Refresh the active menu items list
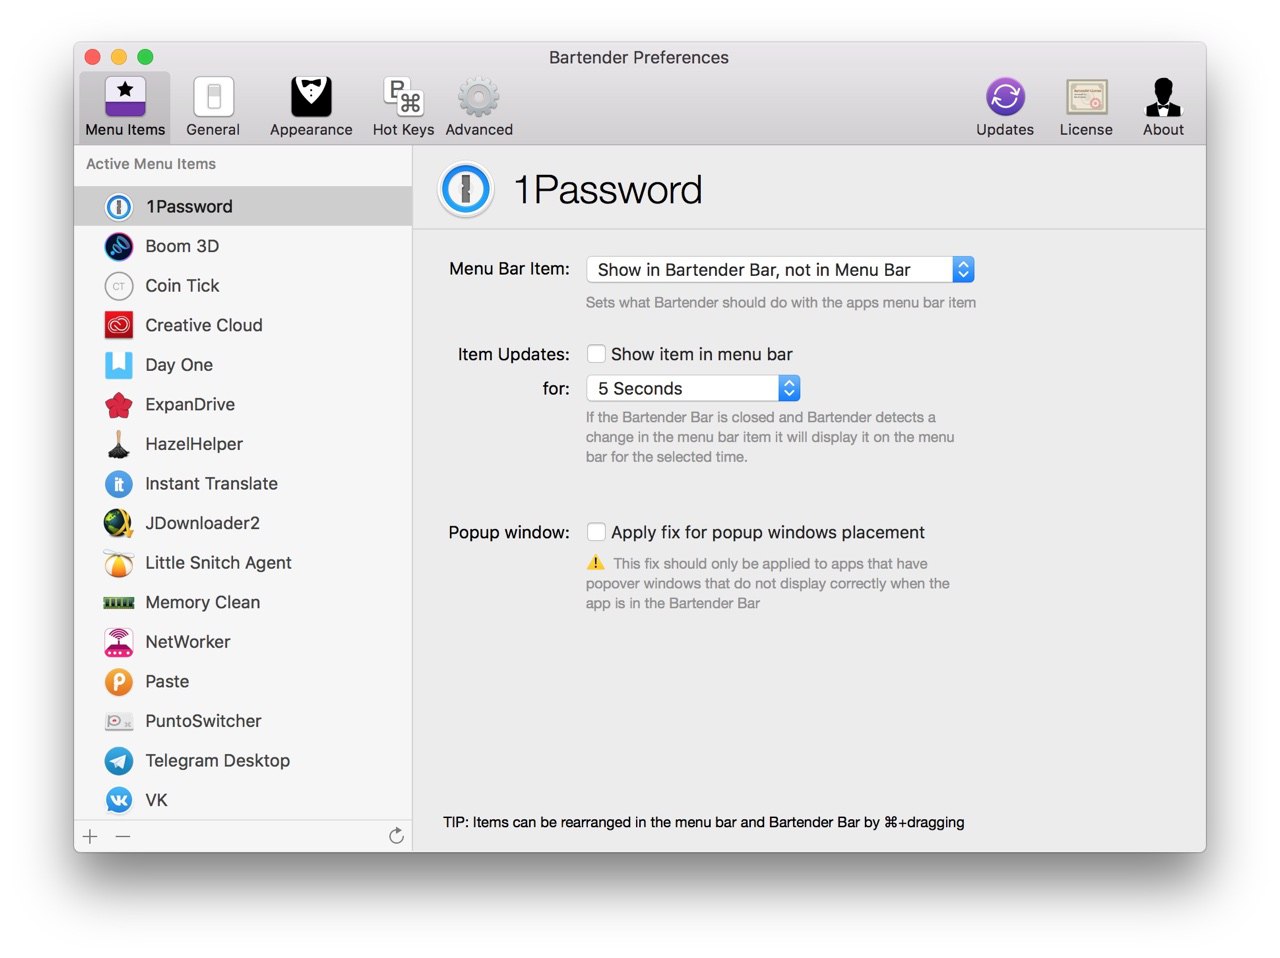Image resolution: width=1280 pixels, height=958 pixels. pos(396,835)
